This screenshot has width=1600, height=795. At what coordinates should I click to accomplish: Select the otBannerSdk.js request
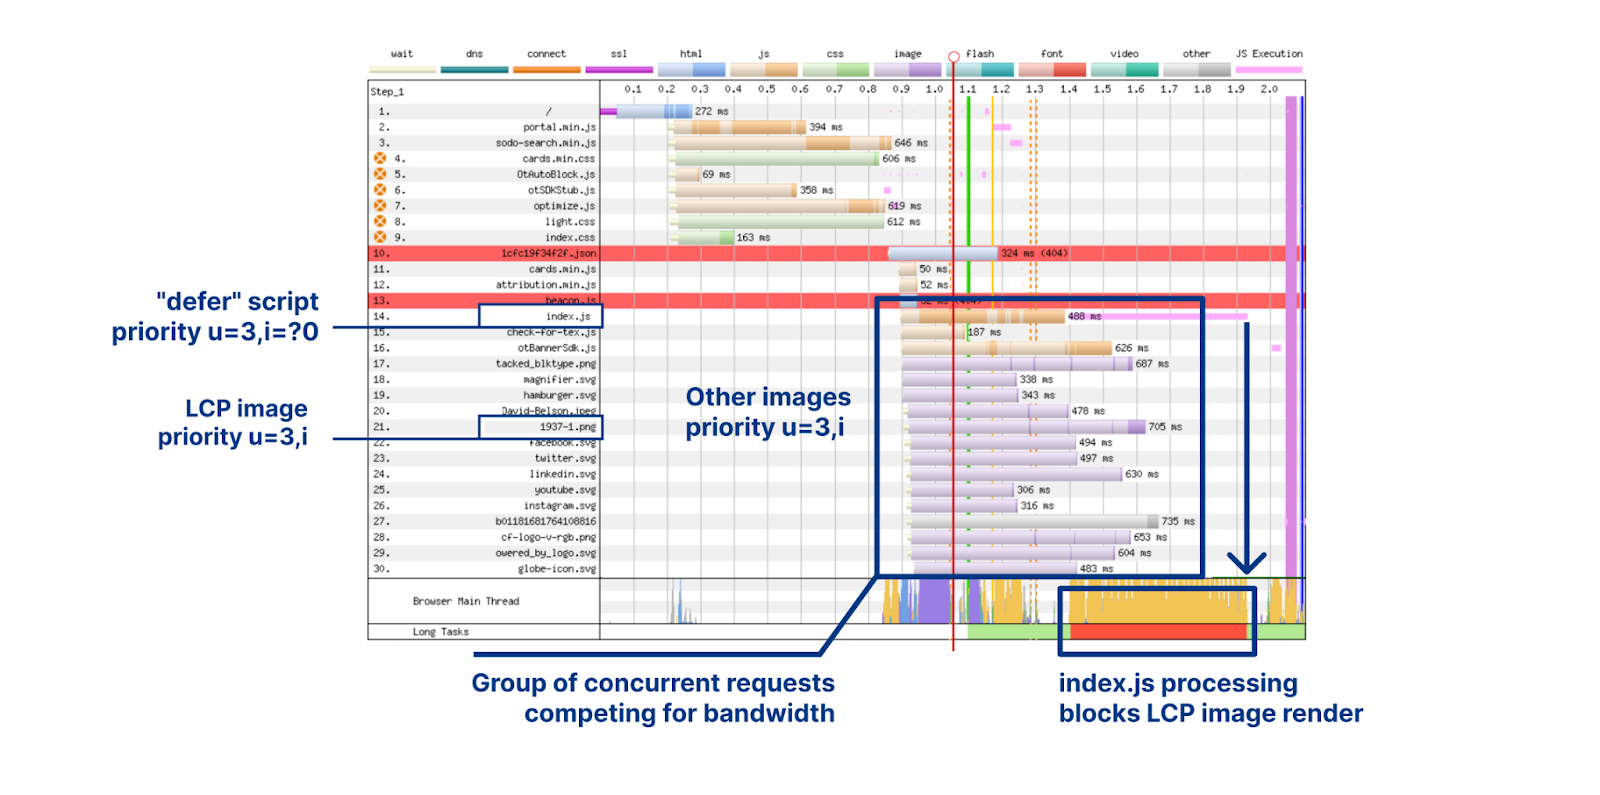coord(557,348)
